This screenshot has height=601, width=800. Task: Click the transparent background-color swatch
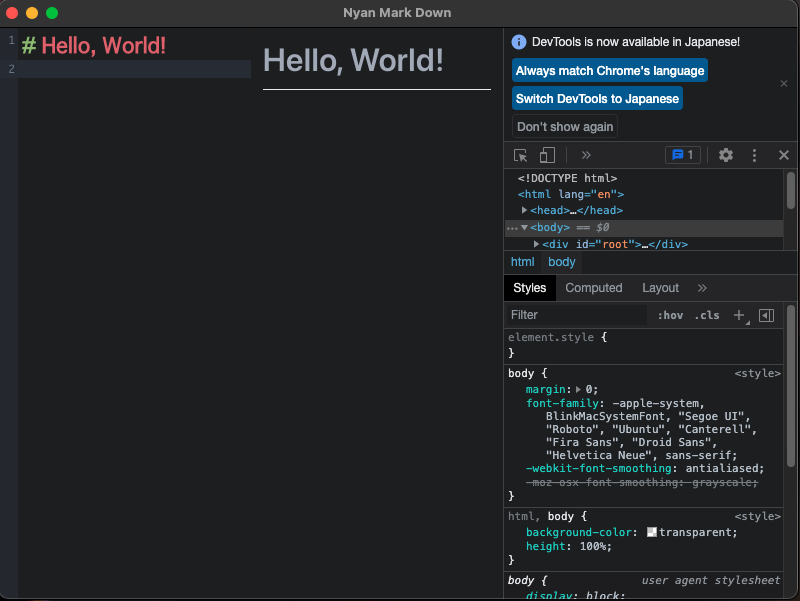[x=652, y=532]
